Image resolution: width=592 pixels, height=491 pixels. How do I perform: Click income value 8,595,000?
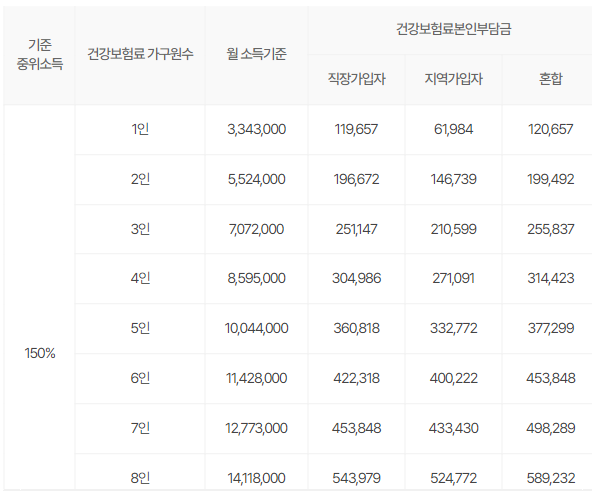(x=256, y=279)
